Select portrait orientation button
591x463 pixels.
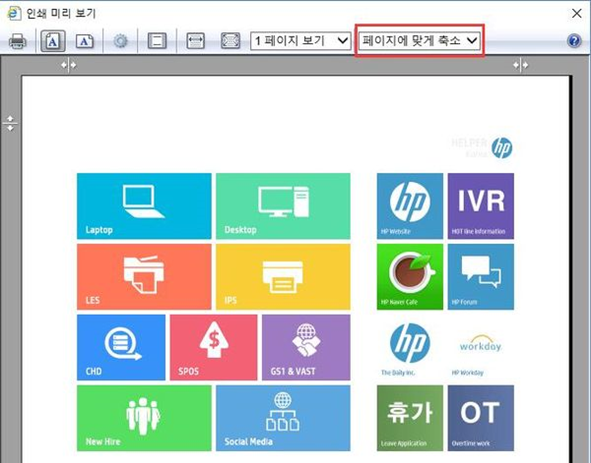pyautogui.click(x=53, y=41)
